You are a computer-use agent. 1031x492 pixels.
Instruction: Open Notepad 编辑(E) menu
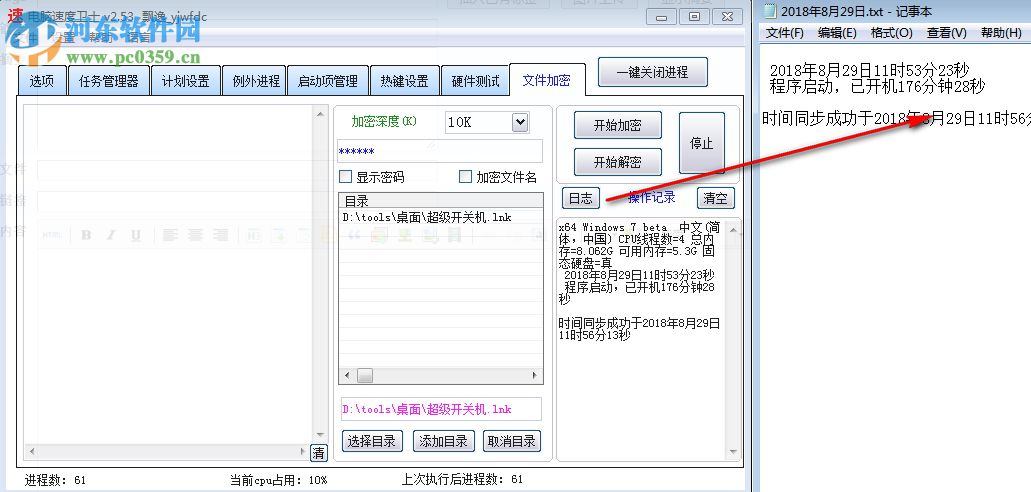pyautogui.click(x=837, y=32)
